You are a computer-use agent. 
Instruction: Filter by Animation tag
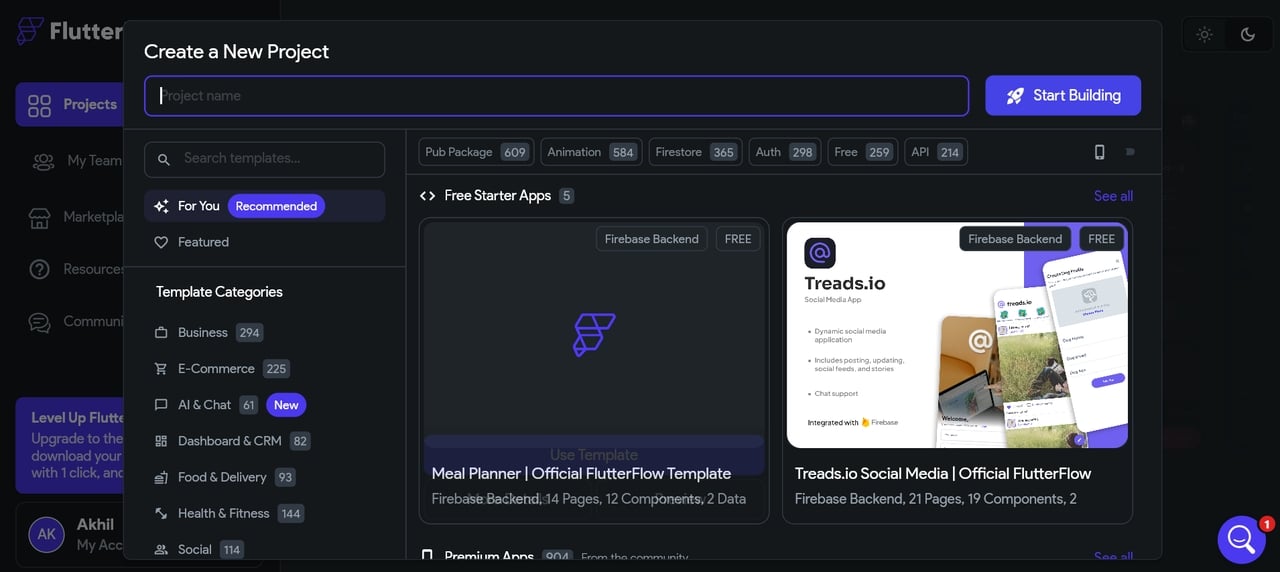click(591, 152)
